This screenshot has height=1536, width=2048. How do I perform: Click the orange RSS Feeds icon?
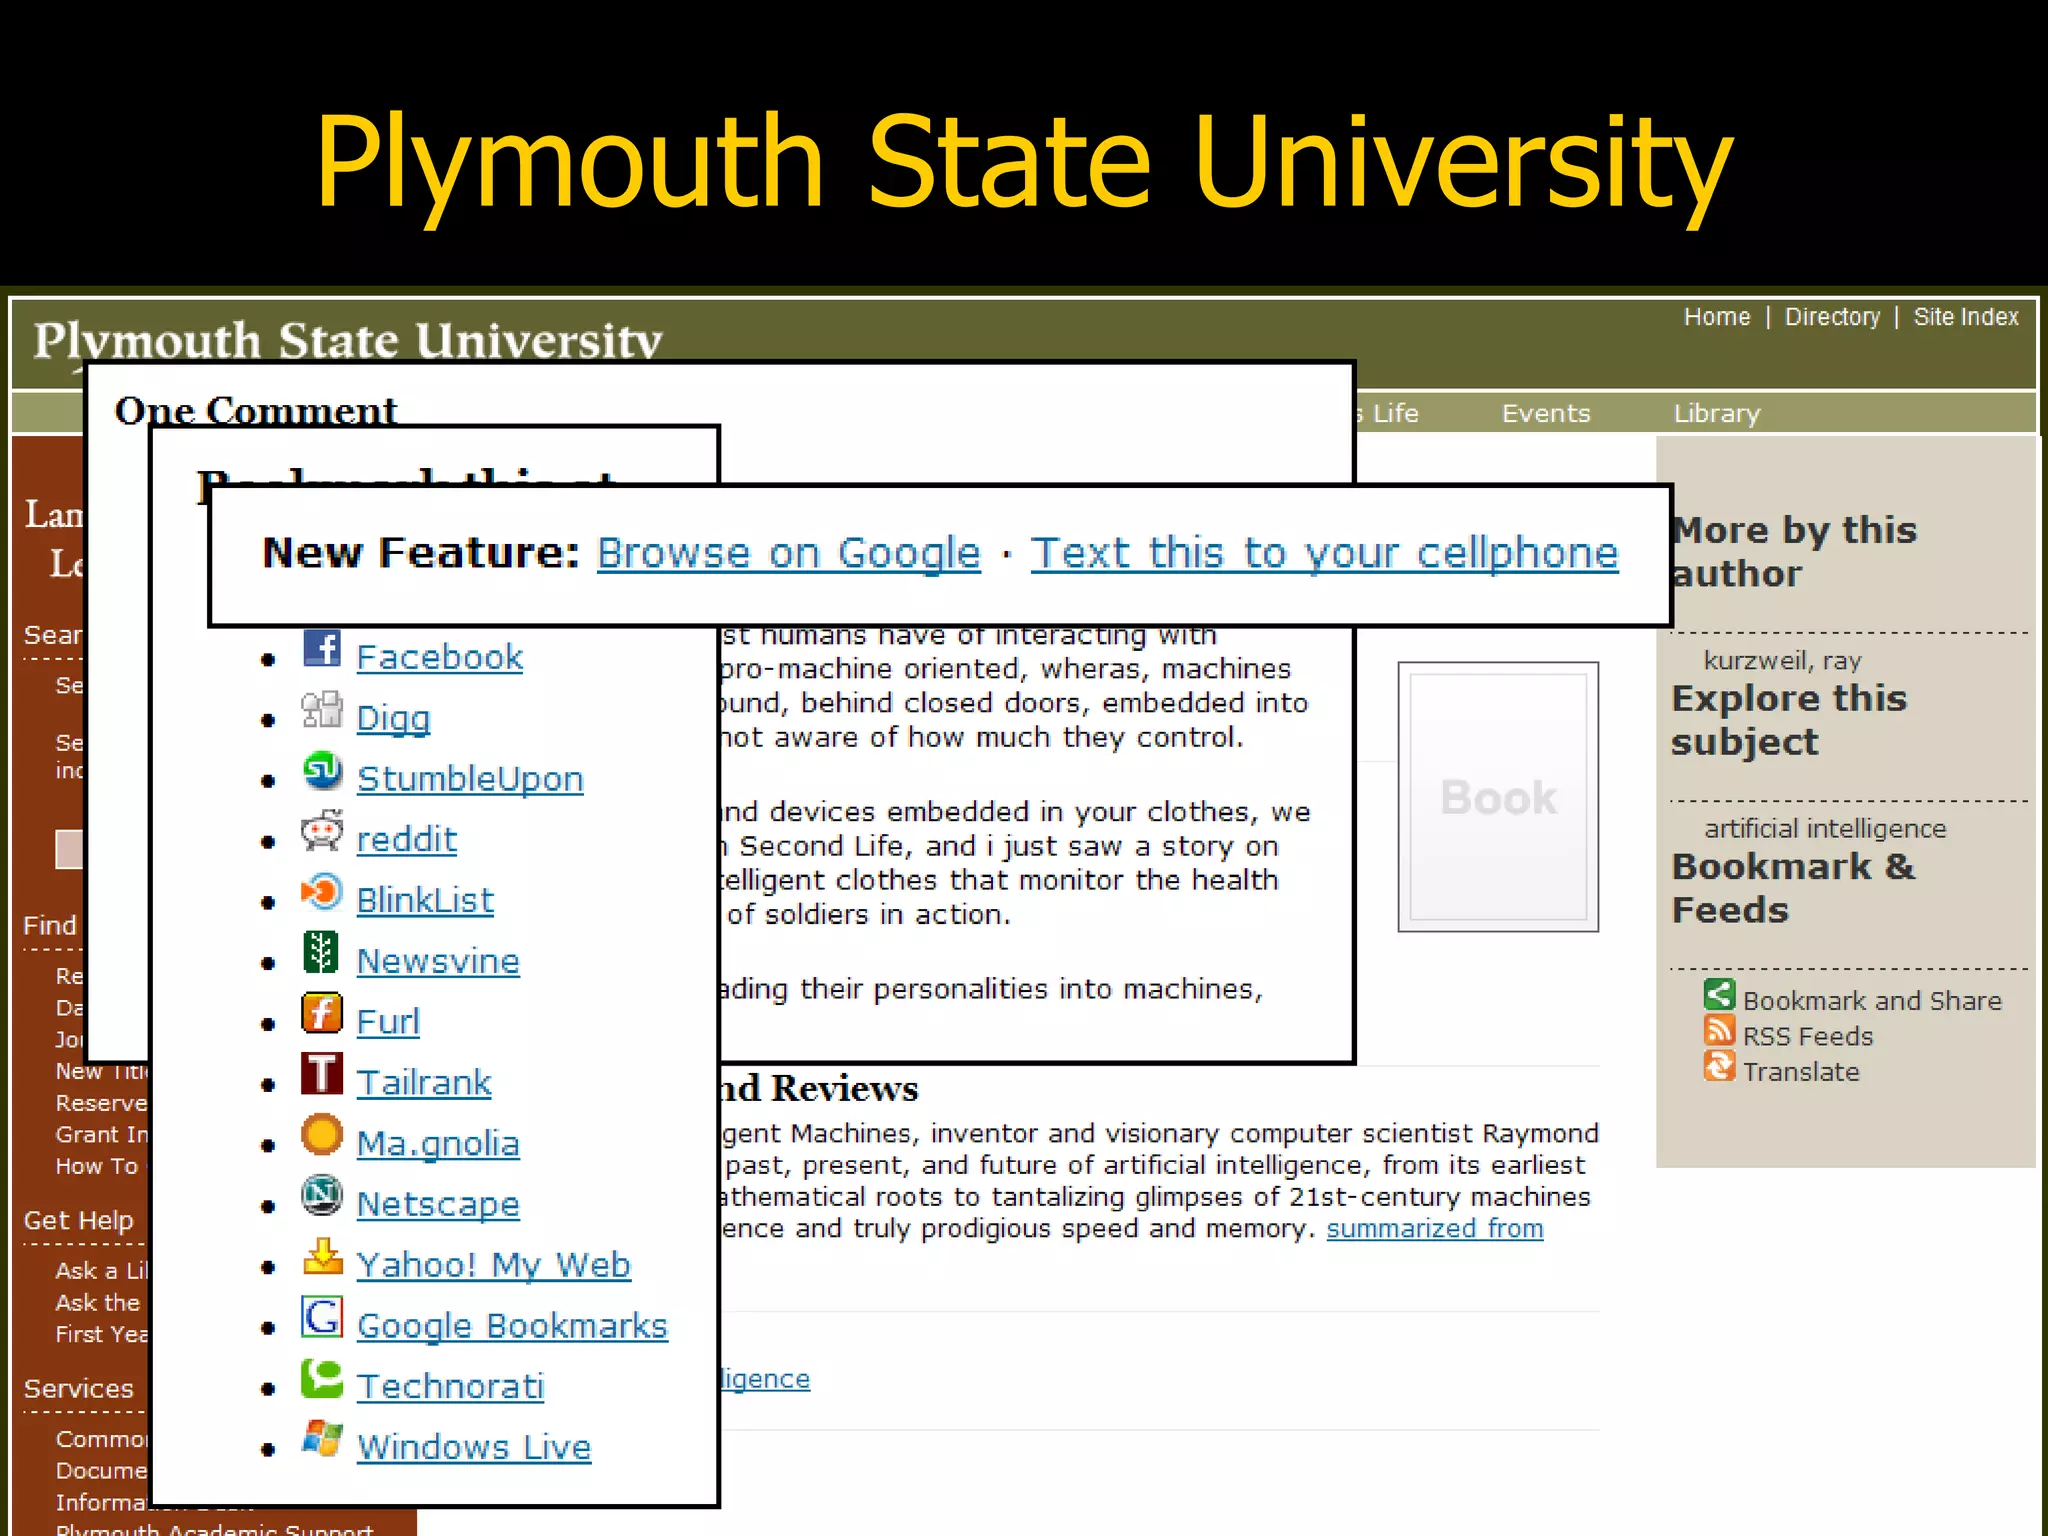1719,1030
